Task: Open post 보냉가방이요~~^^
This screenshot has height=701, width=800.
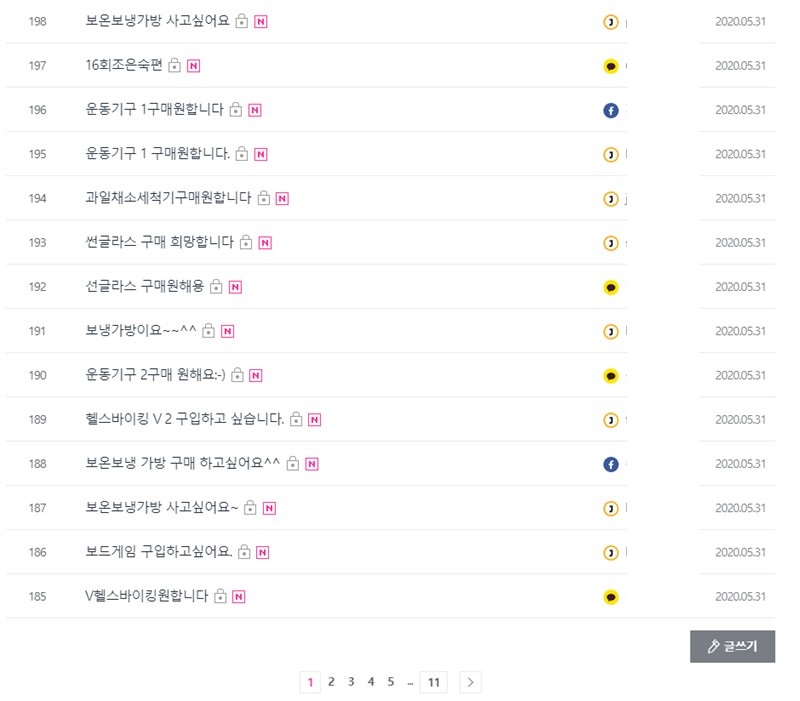Action: point(141,331)
